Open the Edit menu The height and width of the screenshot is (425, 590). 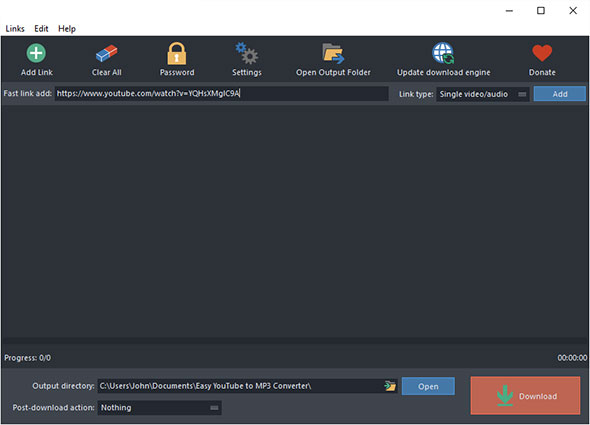coord(41,29)
